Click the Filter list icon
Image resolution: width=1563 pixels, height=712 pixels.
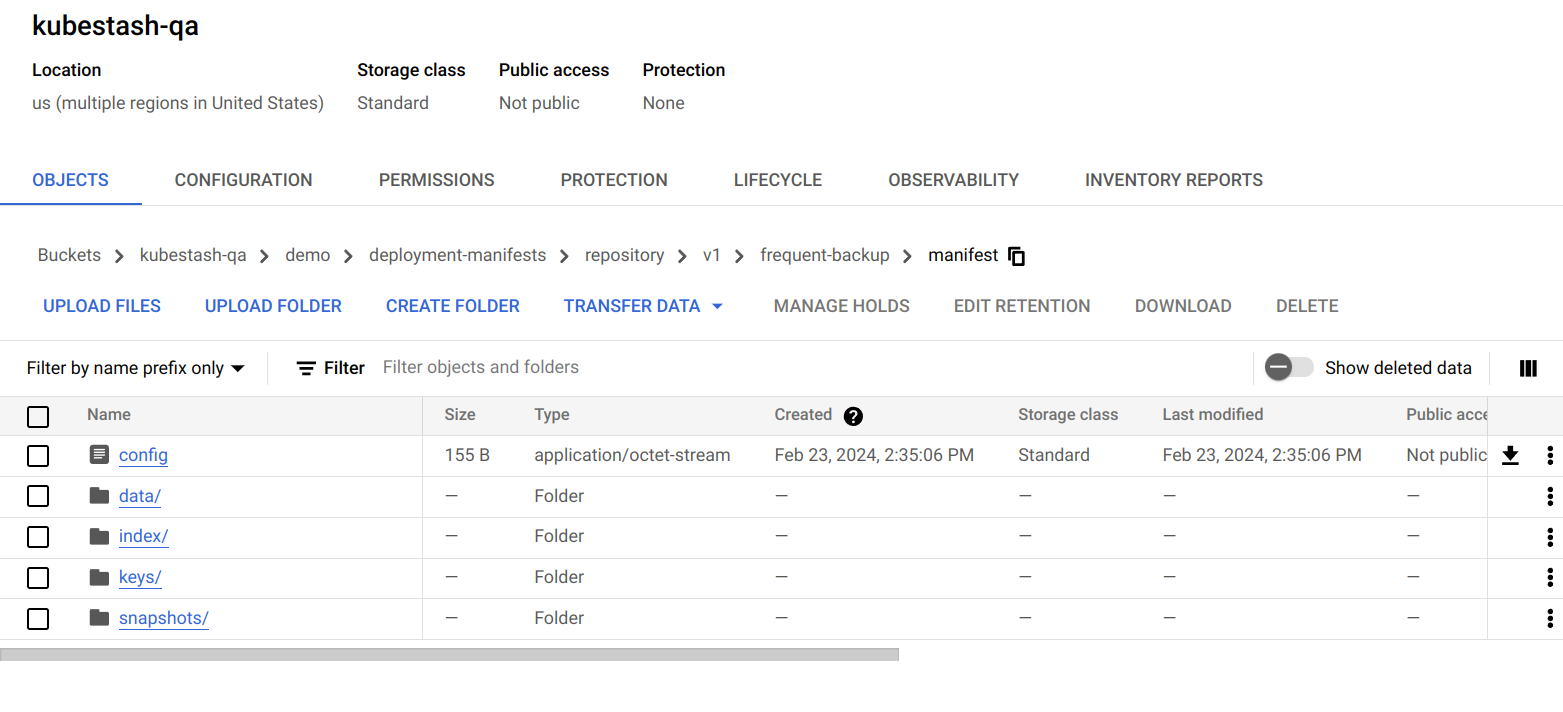pos(306,368)
